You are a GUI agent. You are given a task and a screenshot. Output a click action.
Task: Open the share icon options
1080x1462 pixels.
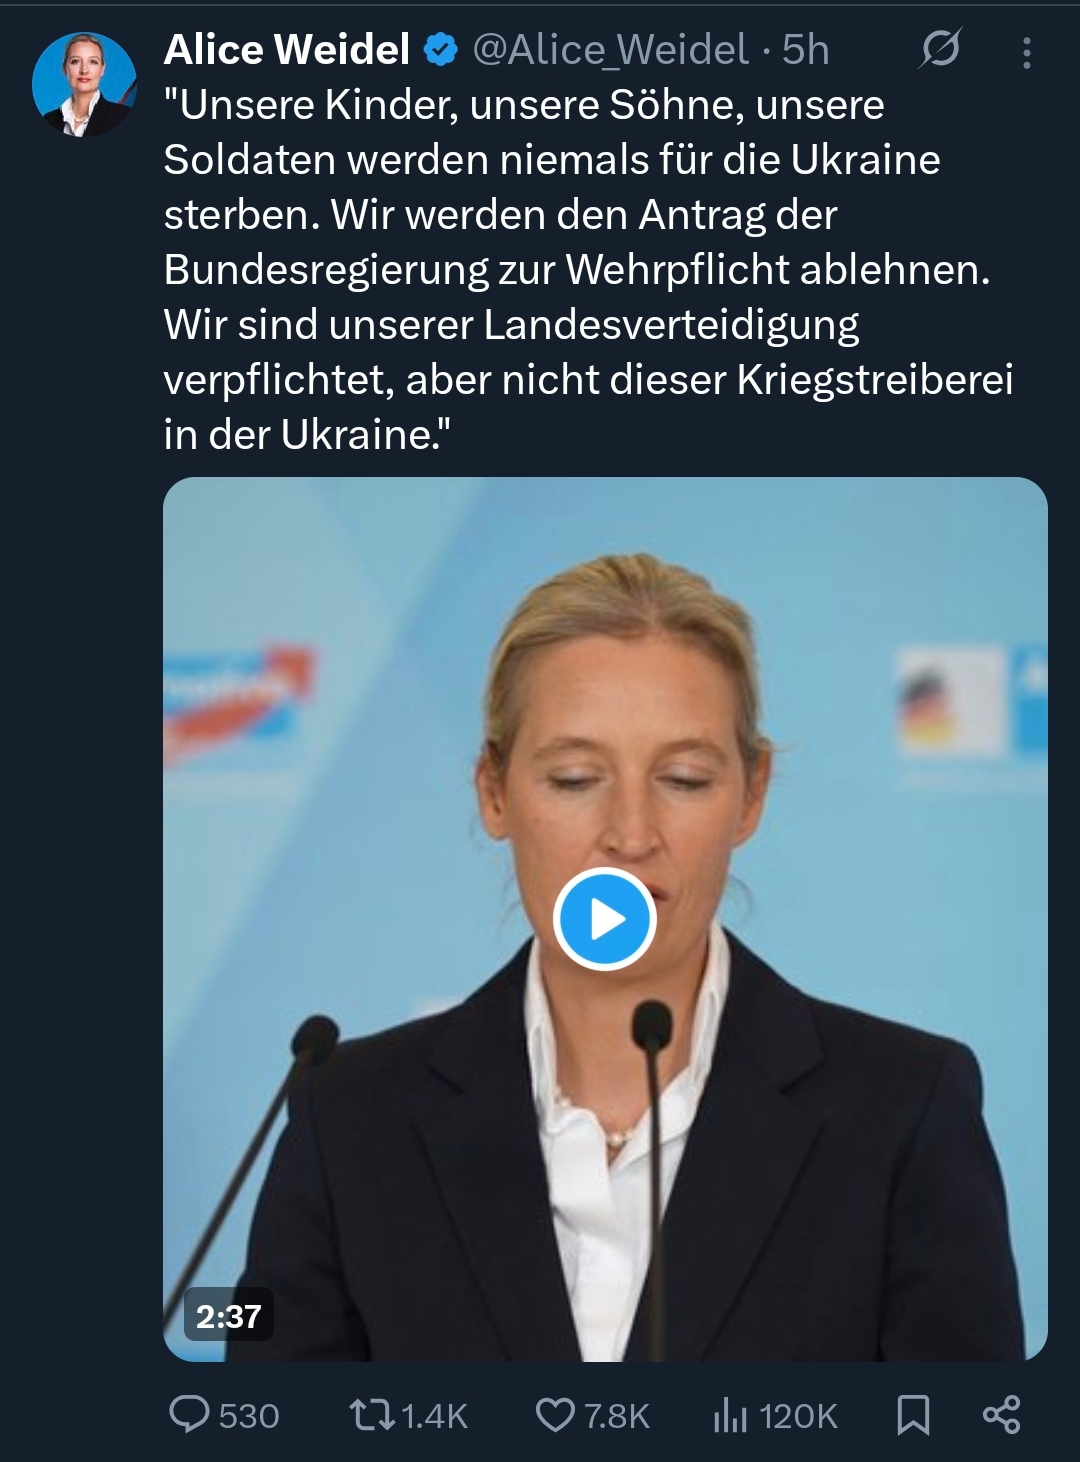pos(1001,1414)
